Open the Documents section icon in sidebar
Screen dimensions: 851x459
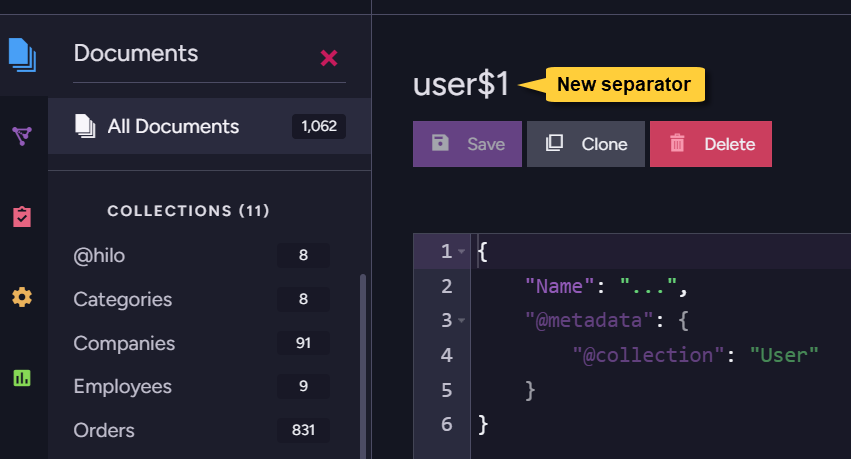coord(22,54)
